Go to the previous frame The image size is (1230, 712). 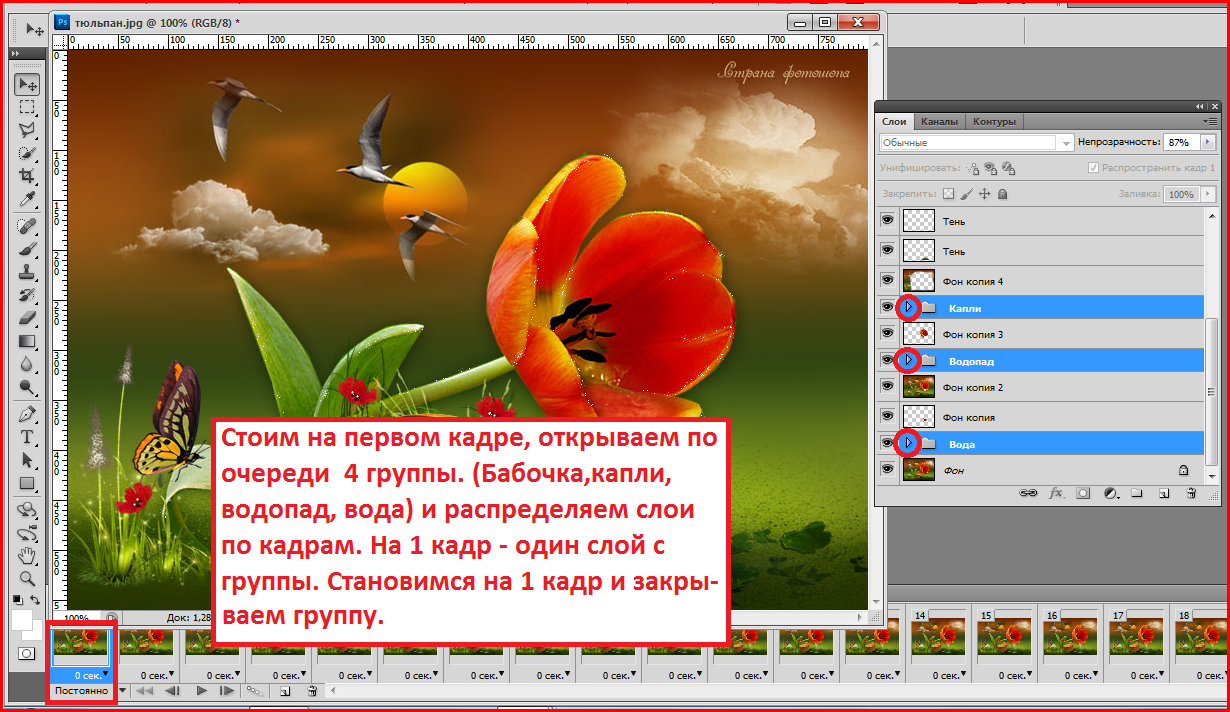pyautogui.click(x=173, y=690)
